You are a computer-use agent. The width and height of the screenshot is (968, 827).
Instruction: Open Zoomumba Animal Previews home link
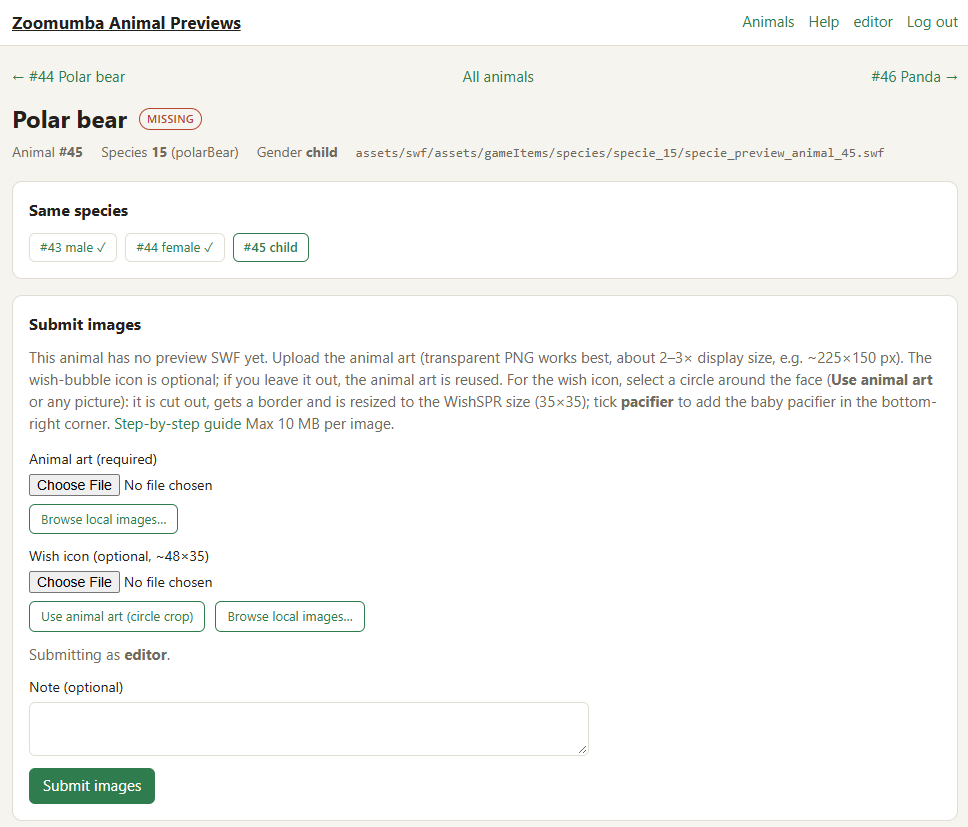[x=127, y=23]
